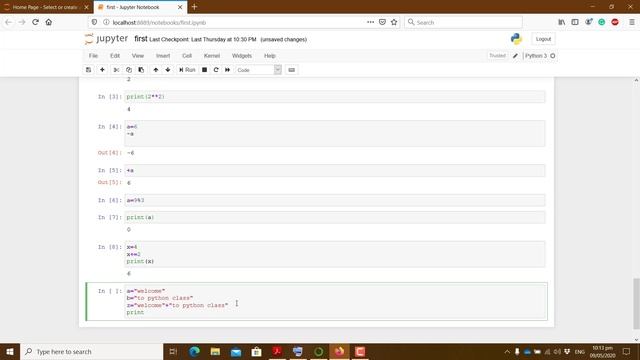
Task: Rename the notebook by clicking title 'first'
Action: click(140, 39)
